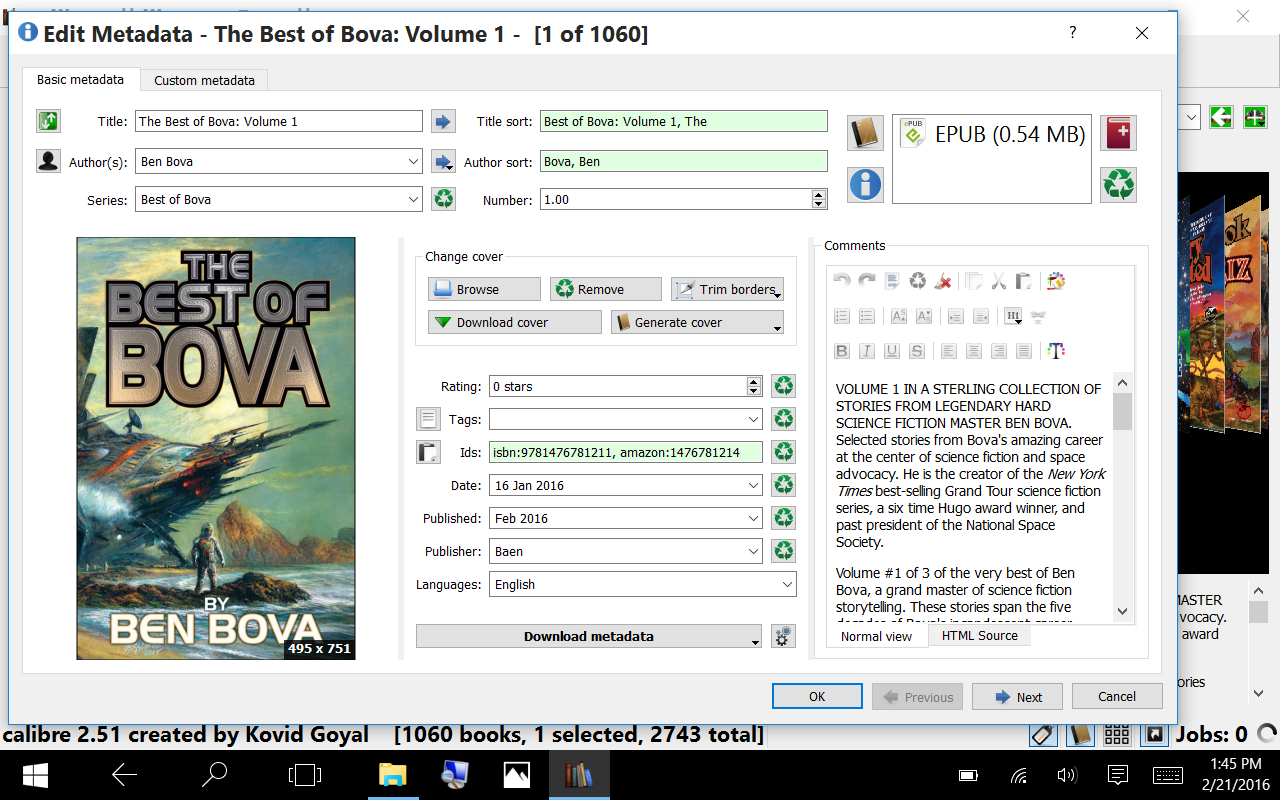
Task: Set cover from the book format
Action: pyautogui.click(x=865, y=133)
